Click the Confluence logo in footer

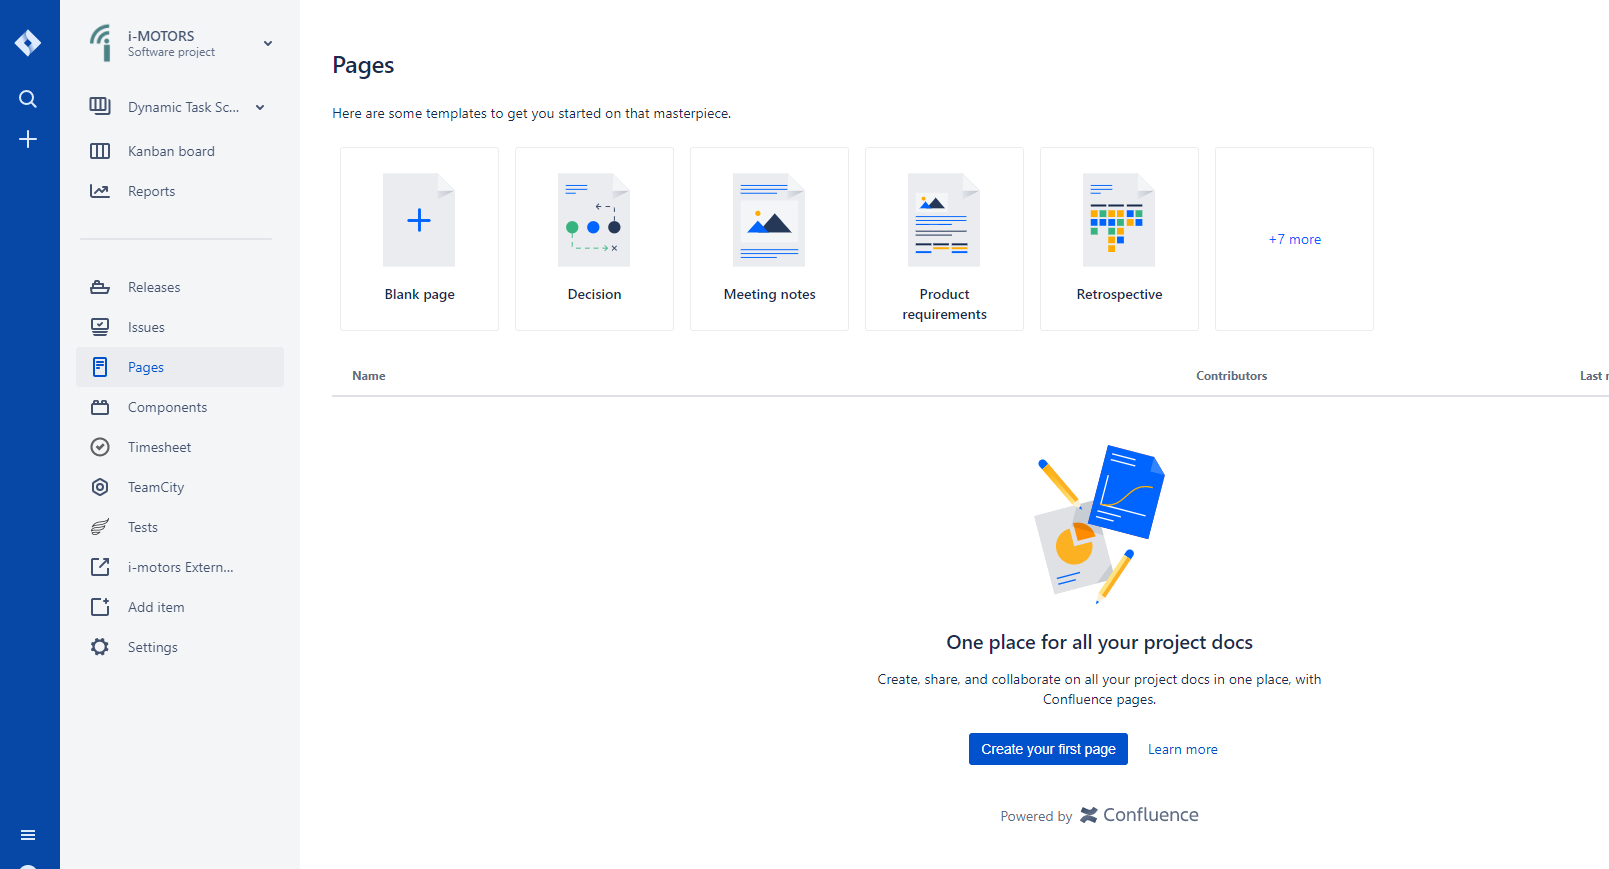pyautogui.click(x=1139, y=815)
